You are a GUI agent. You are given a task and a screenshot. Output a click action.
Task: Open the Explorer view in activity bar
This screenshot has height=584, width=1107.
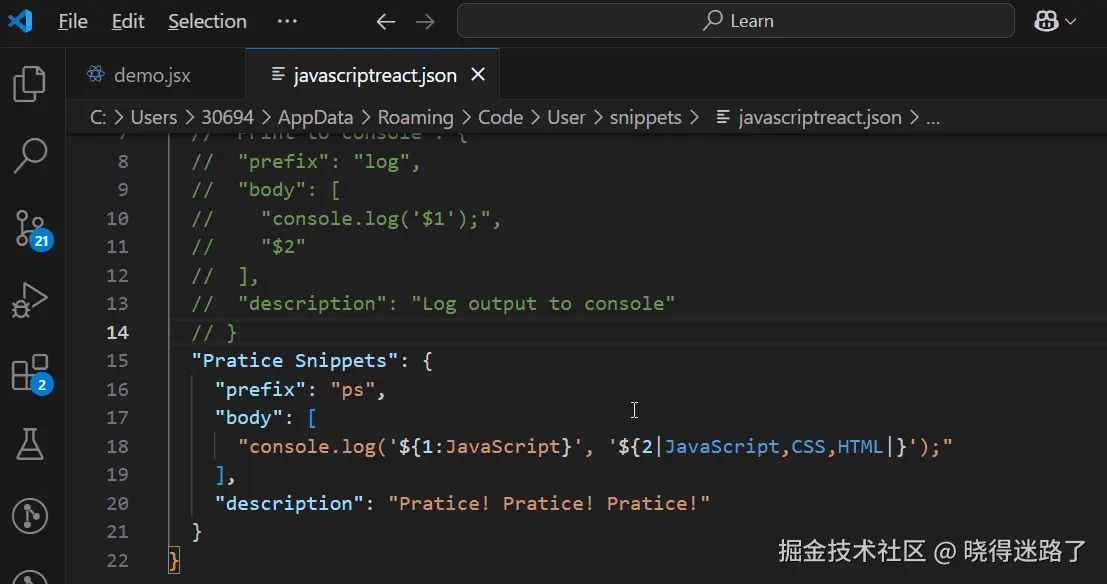(30, 84)
